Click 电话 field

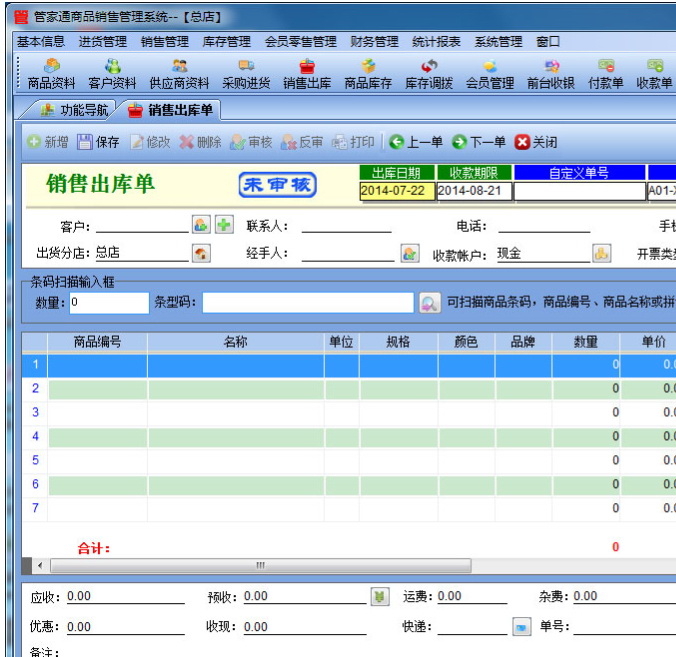(544, 225)
